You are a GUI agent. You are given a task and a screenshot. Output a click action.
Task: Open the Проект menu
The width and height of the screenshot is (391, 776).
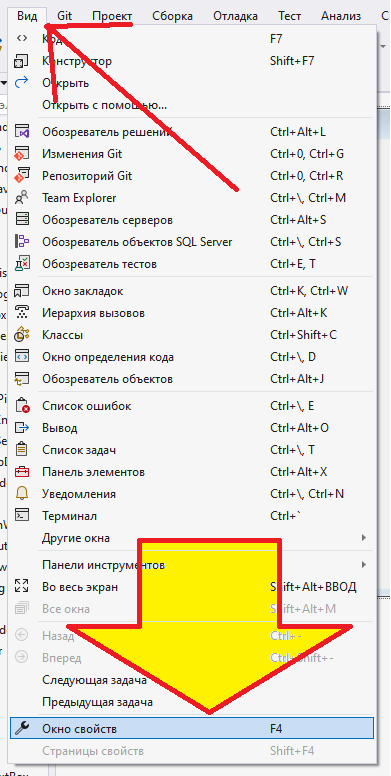(112, 16)
